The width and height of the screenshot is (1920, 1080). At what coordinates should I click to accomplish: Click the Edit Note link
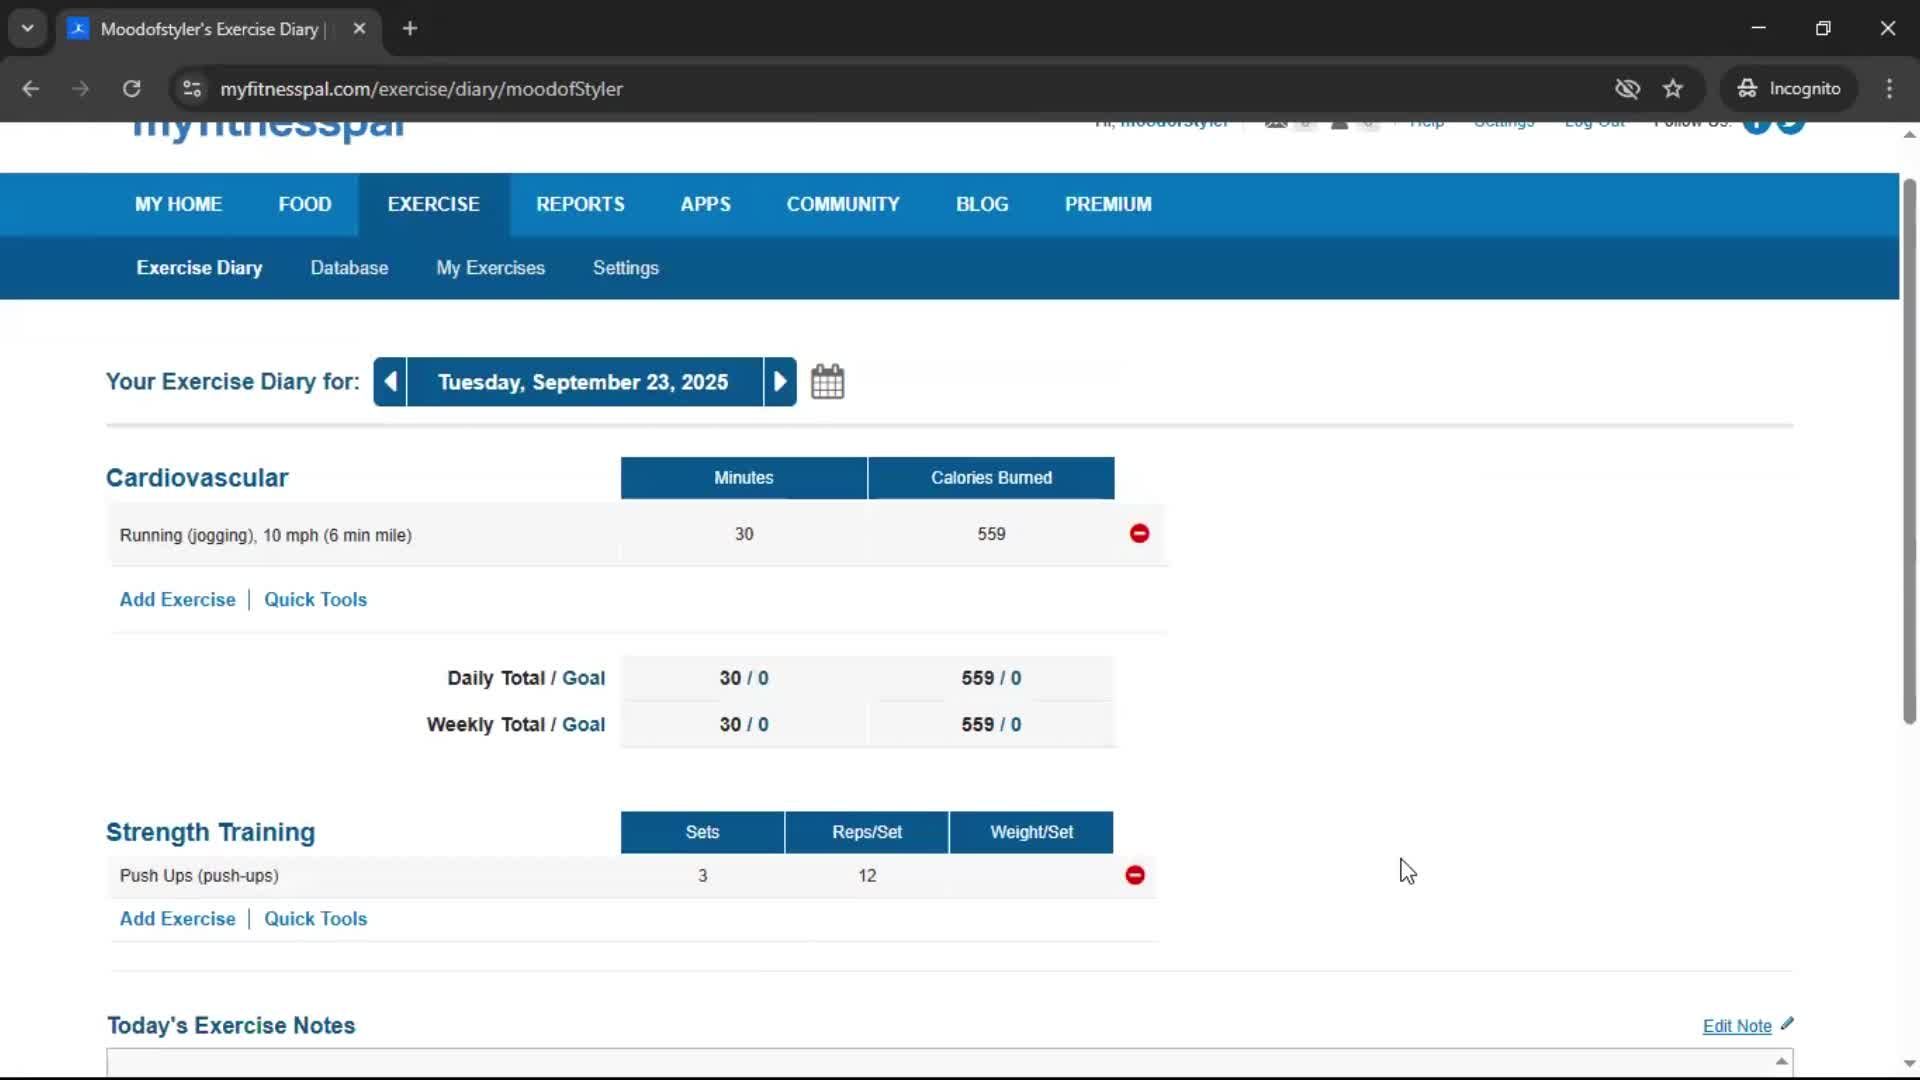click(x=1737, y=1026)
